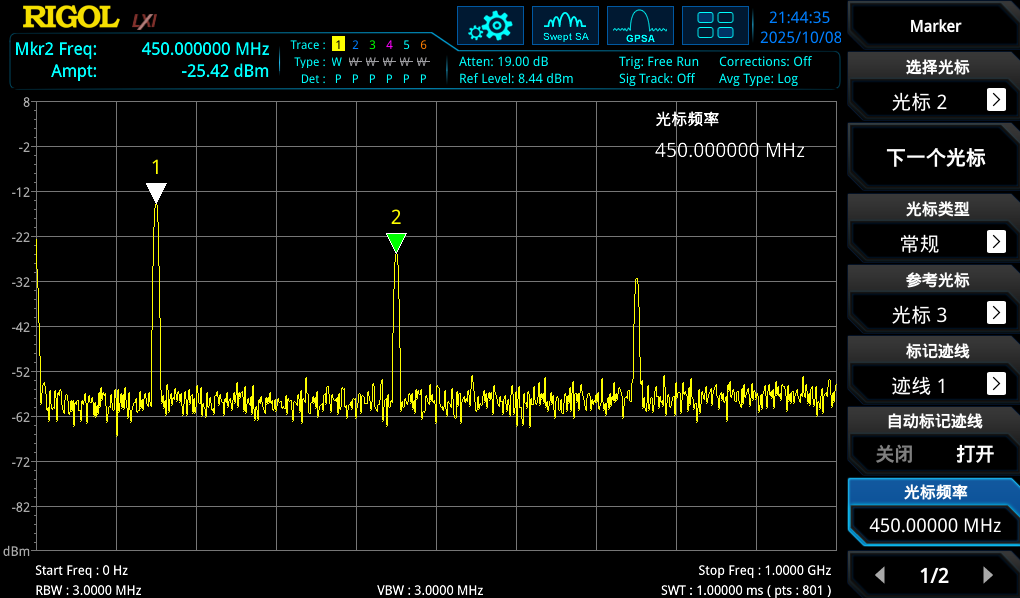Select trace 2 number in trace row
Viewport: 1020px width, 598px height.
tap(355, 44)
